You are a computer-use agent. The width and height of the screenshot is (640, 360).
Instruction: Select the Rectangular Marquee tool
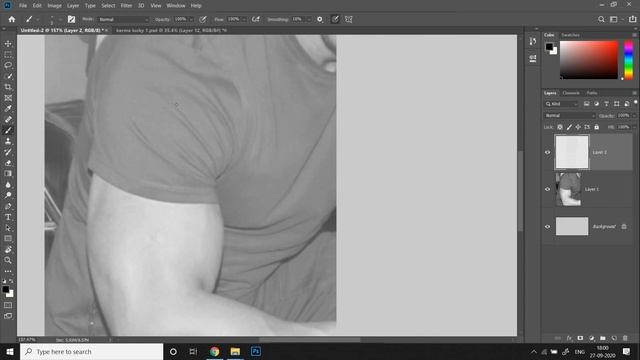click(8, 54)
